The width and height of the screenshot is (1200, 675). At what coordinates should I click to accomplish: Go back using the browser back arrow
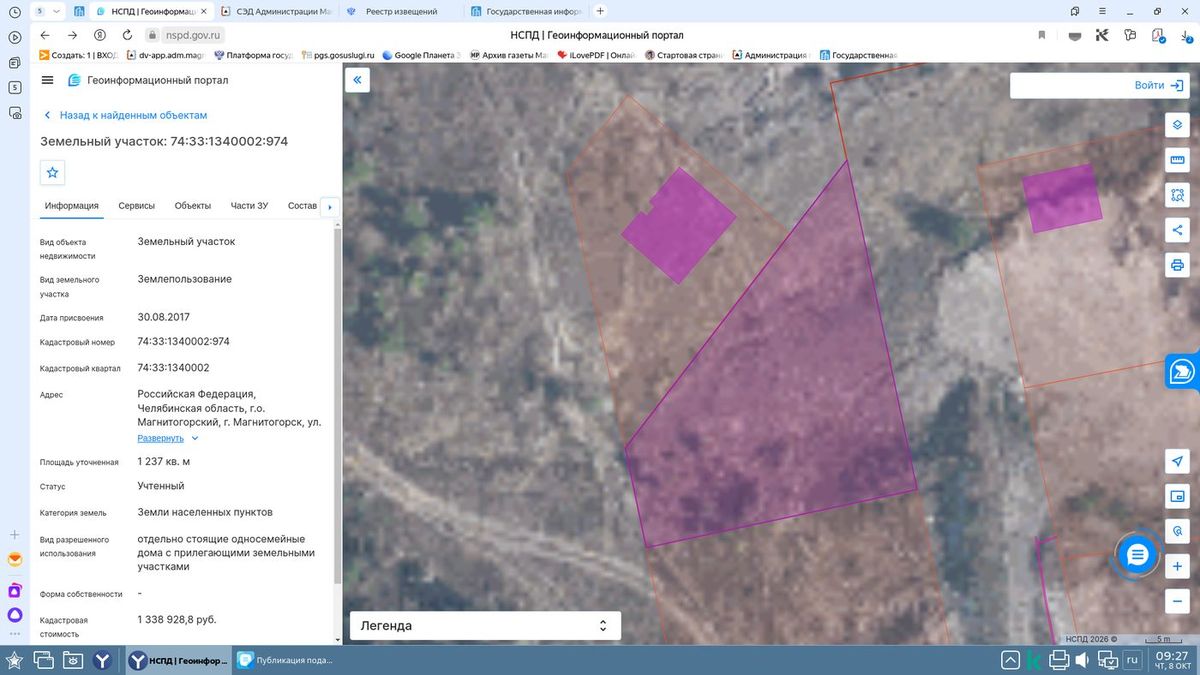45,35
